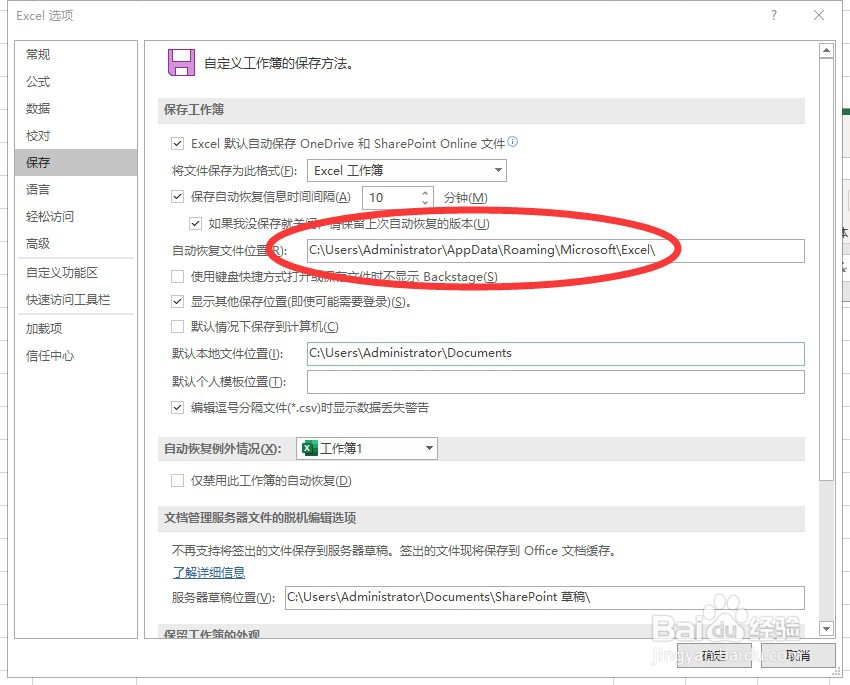Select 公式 category in sidebar
This screenshot has width=850, height=685.
click(x=76, y=81)
